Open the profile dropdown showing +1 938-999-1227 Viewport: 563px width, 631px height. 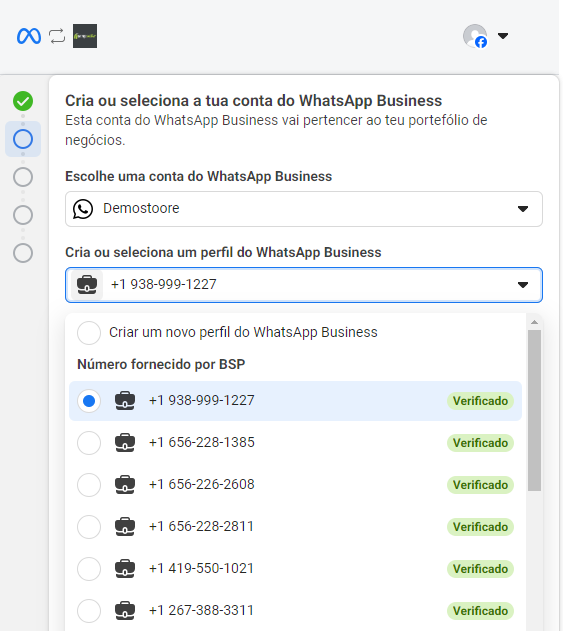[x=304, y=285]
